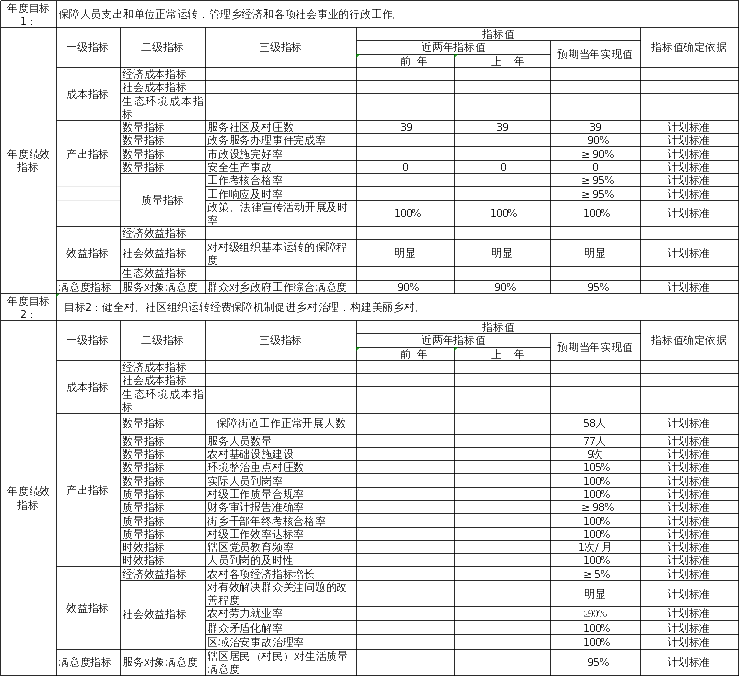Click 产出指标 cell in the second table
Screen dimensions: 739x676
tap(88, 490)
